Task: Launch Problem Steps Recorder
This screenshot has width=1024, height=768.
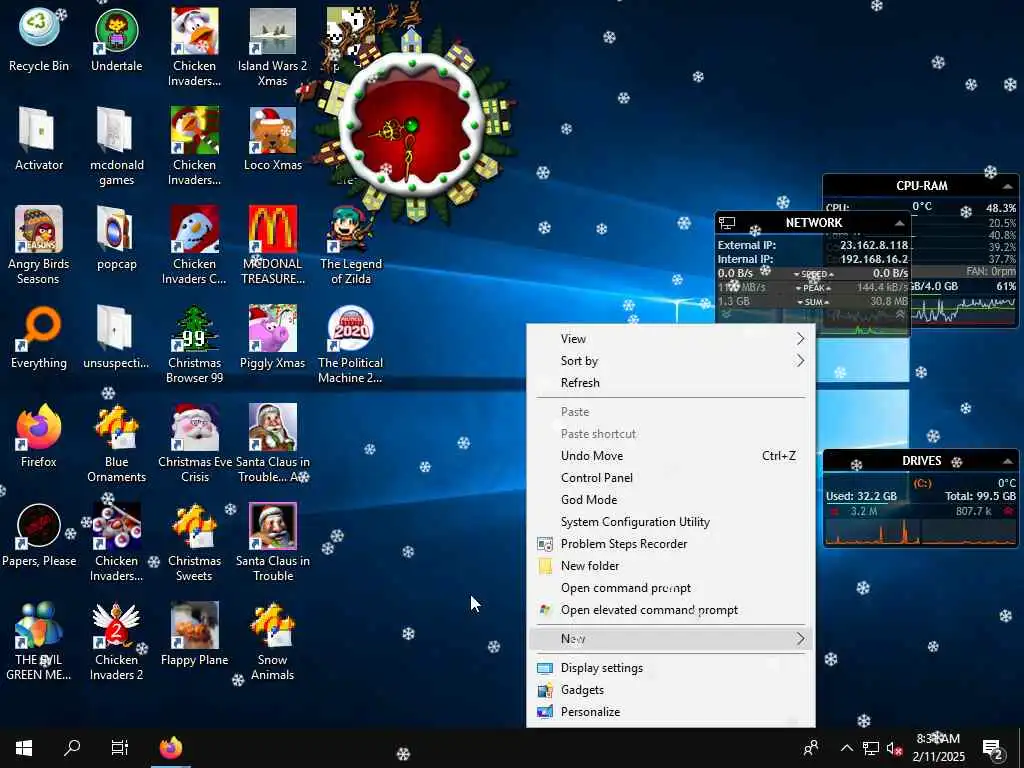Action: pyautogui.click(x=671, y=543)
